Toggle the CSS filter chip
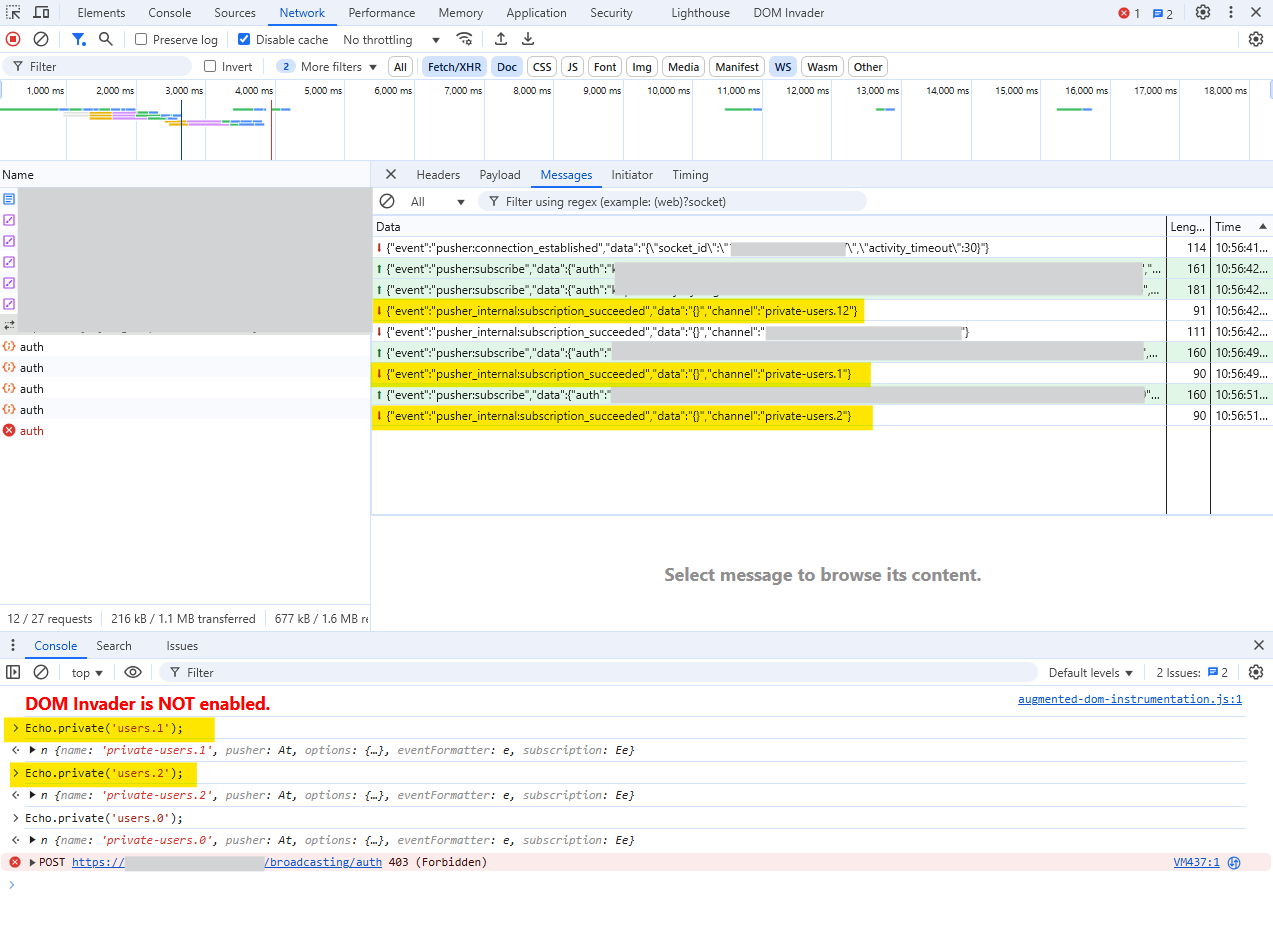 pyautogui.click(x=542, y=67)
